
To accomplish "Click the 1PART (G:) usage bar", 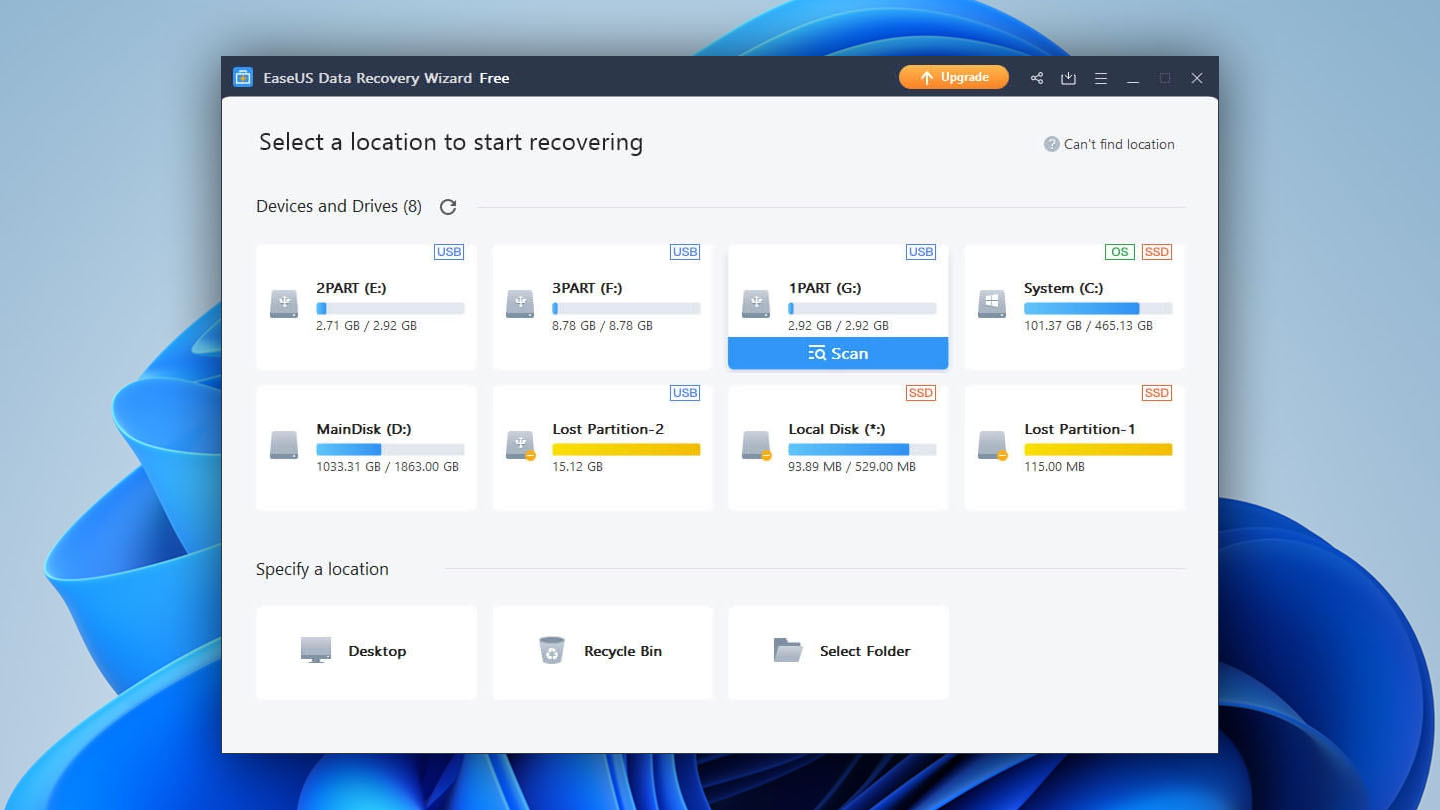I will (862, 309).
